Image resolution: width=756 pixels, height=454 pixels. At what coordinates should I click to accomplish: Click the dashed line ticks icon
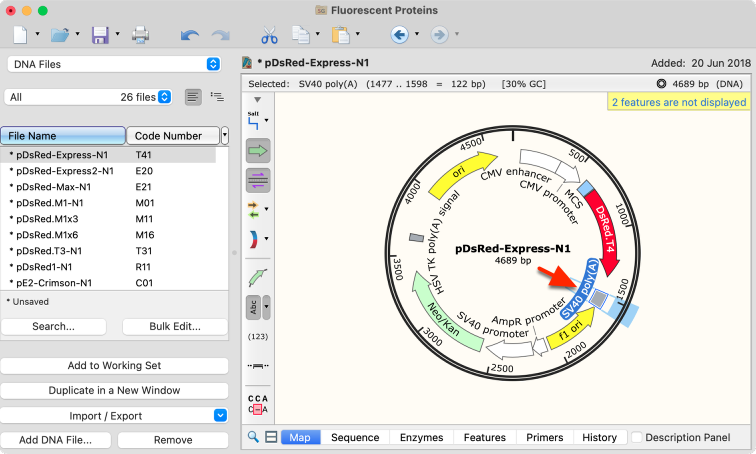[x=258, y=366]
